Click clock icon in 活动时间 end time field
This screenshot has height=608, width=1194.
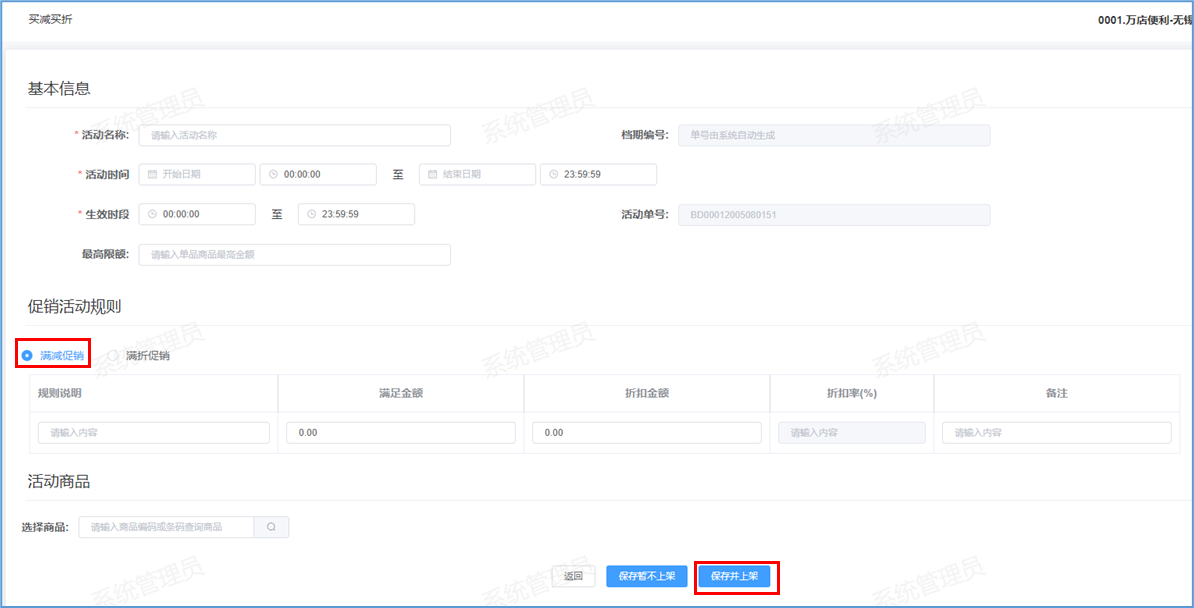553,174
